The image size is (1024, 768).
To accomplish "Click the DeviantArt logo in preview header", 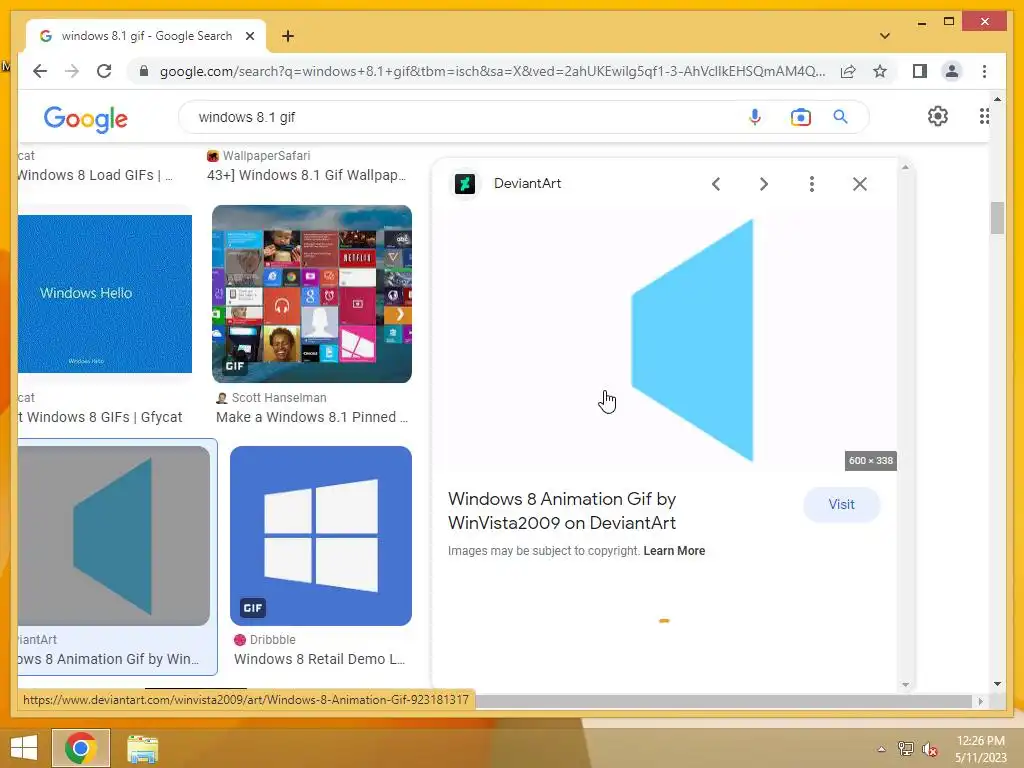I will coord(465,184).
